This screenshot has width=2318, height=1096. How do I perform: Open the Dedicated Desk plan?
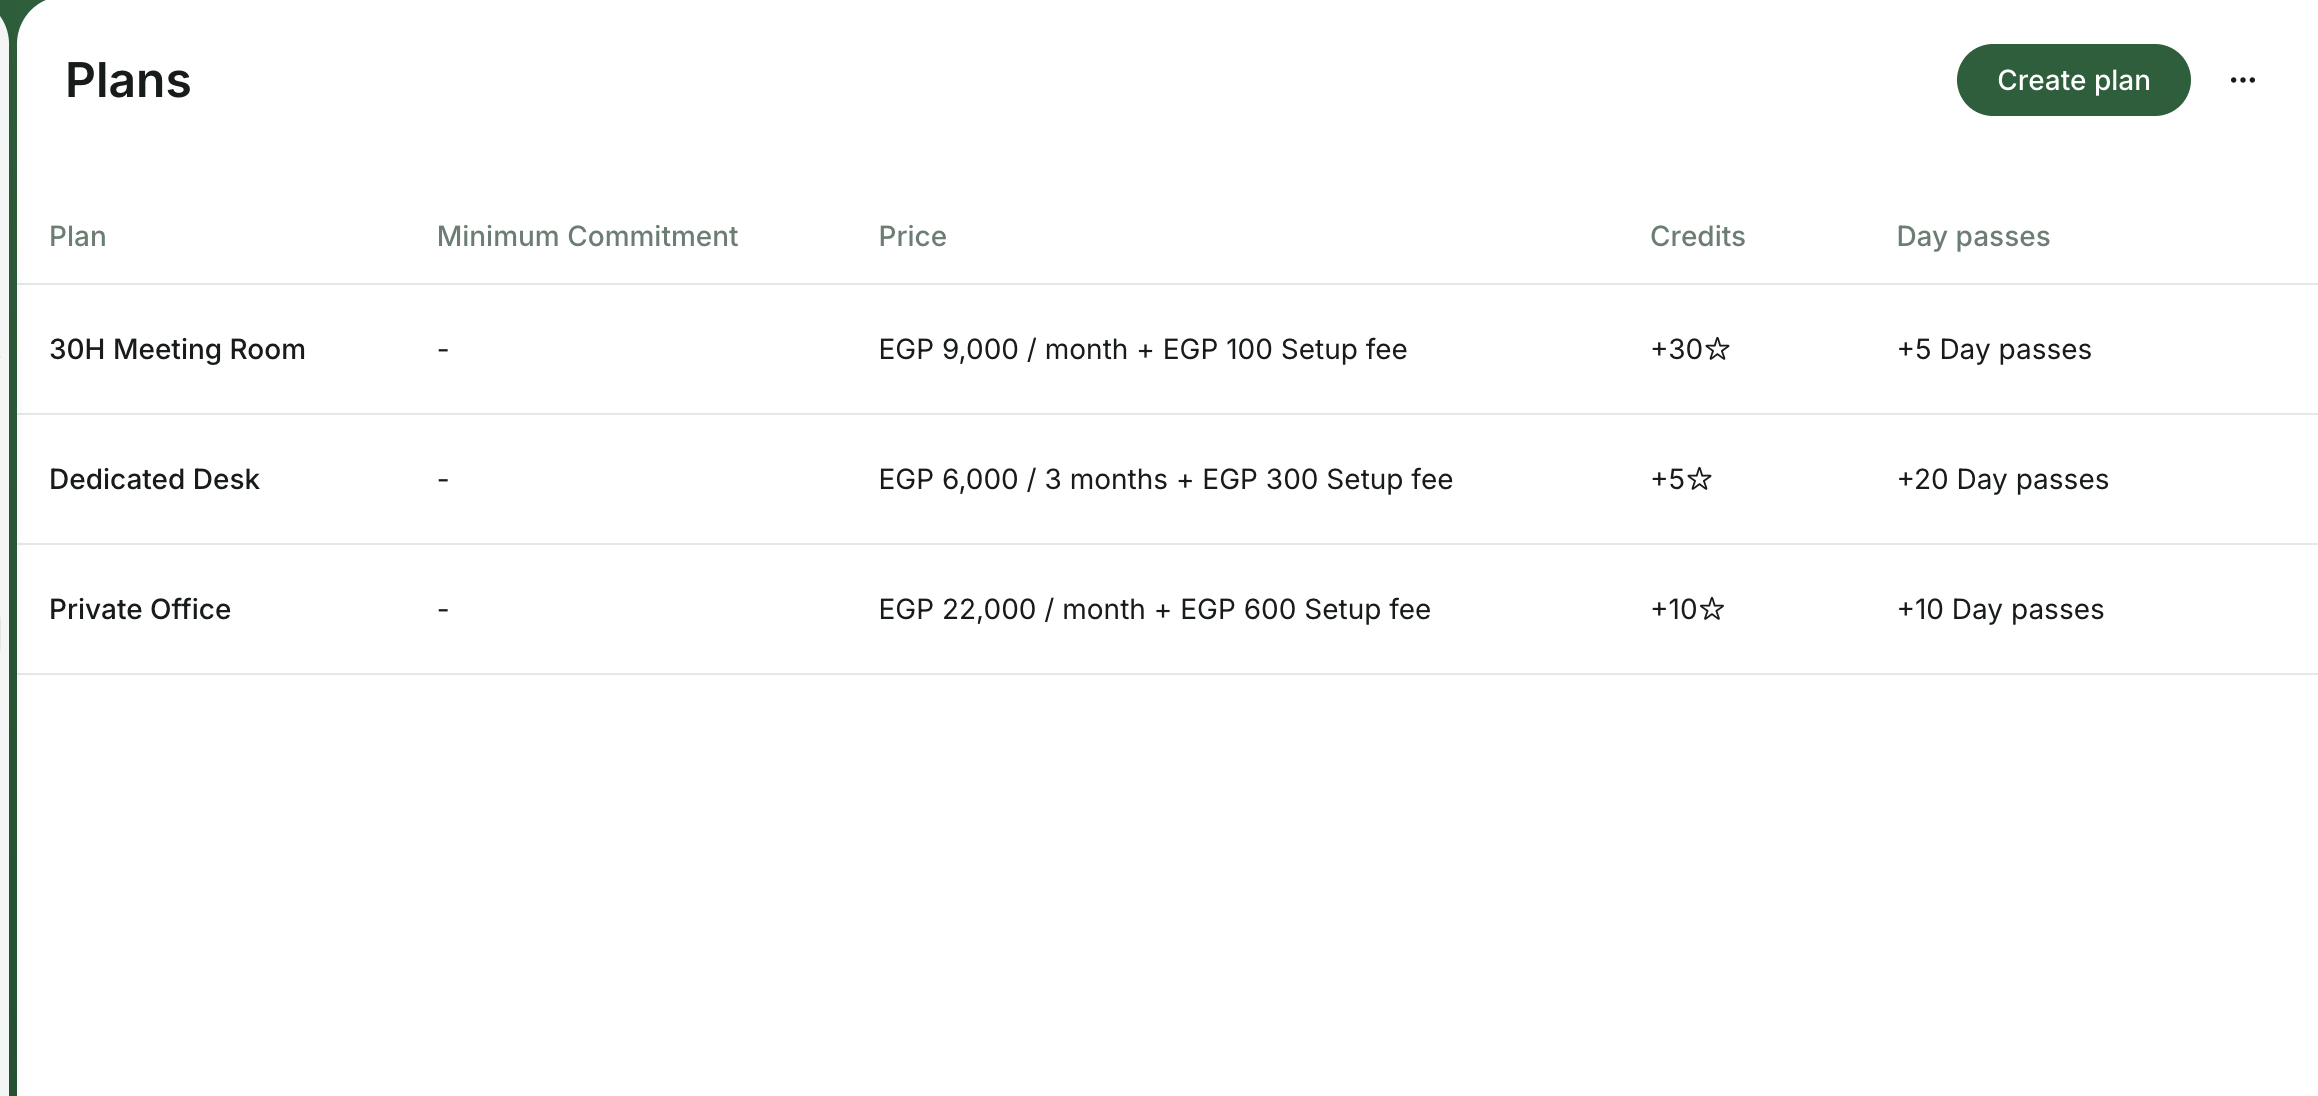154,479
